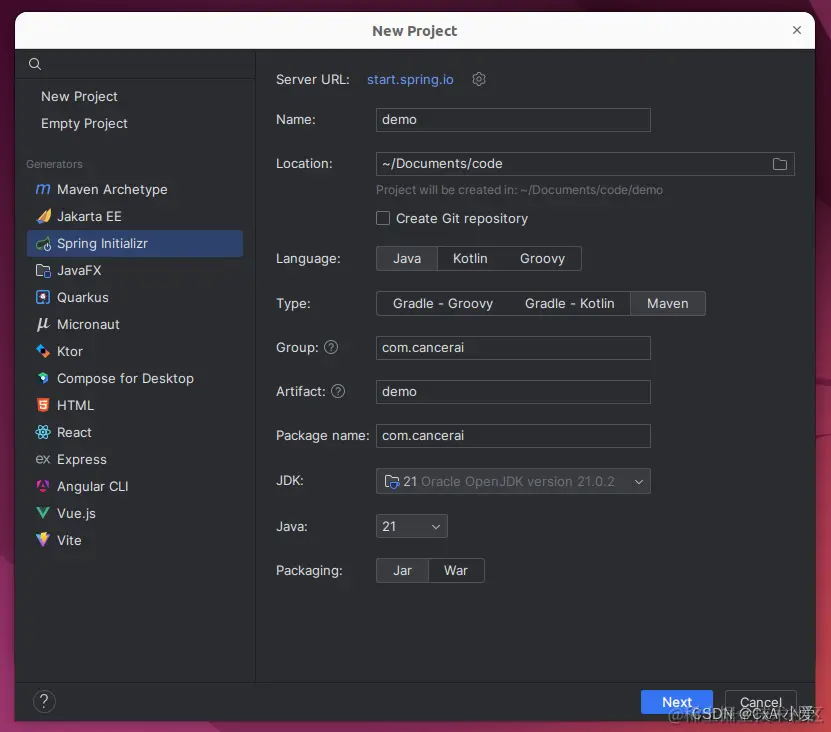
Task: Select Empty Project in sidebar
Action: pos(84,124)
